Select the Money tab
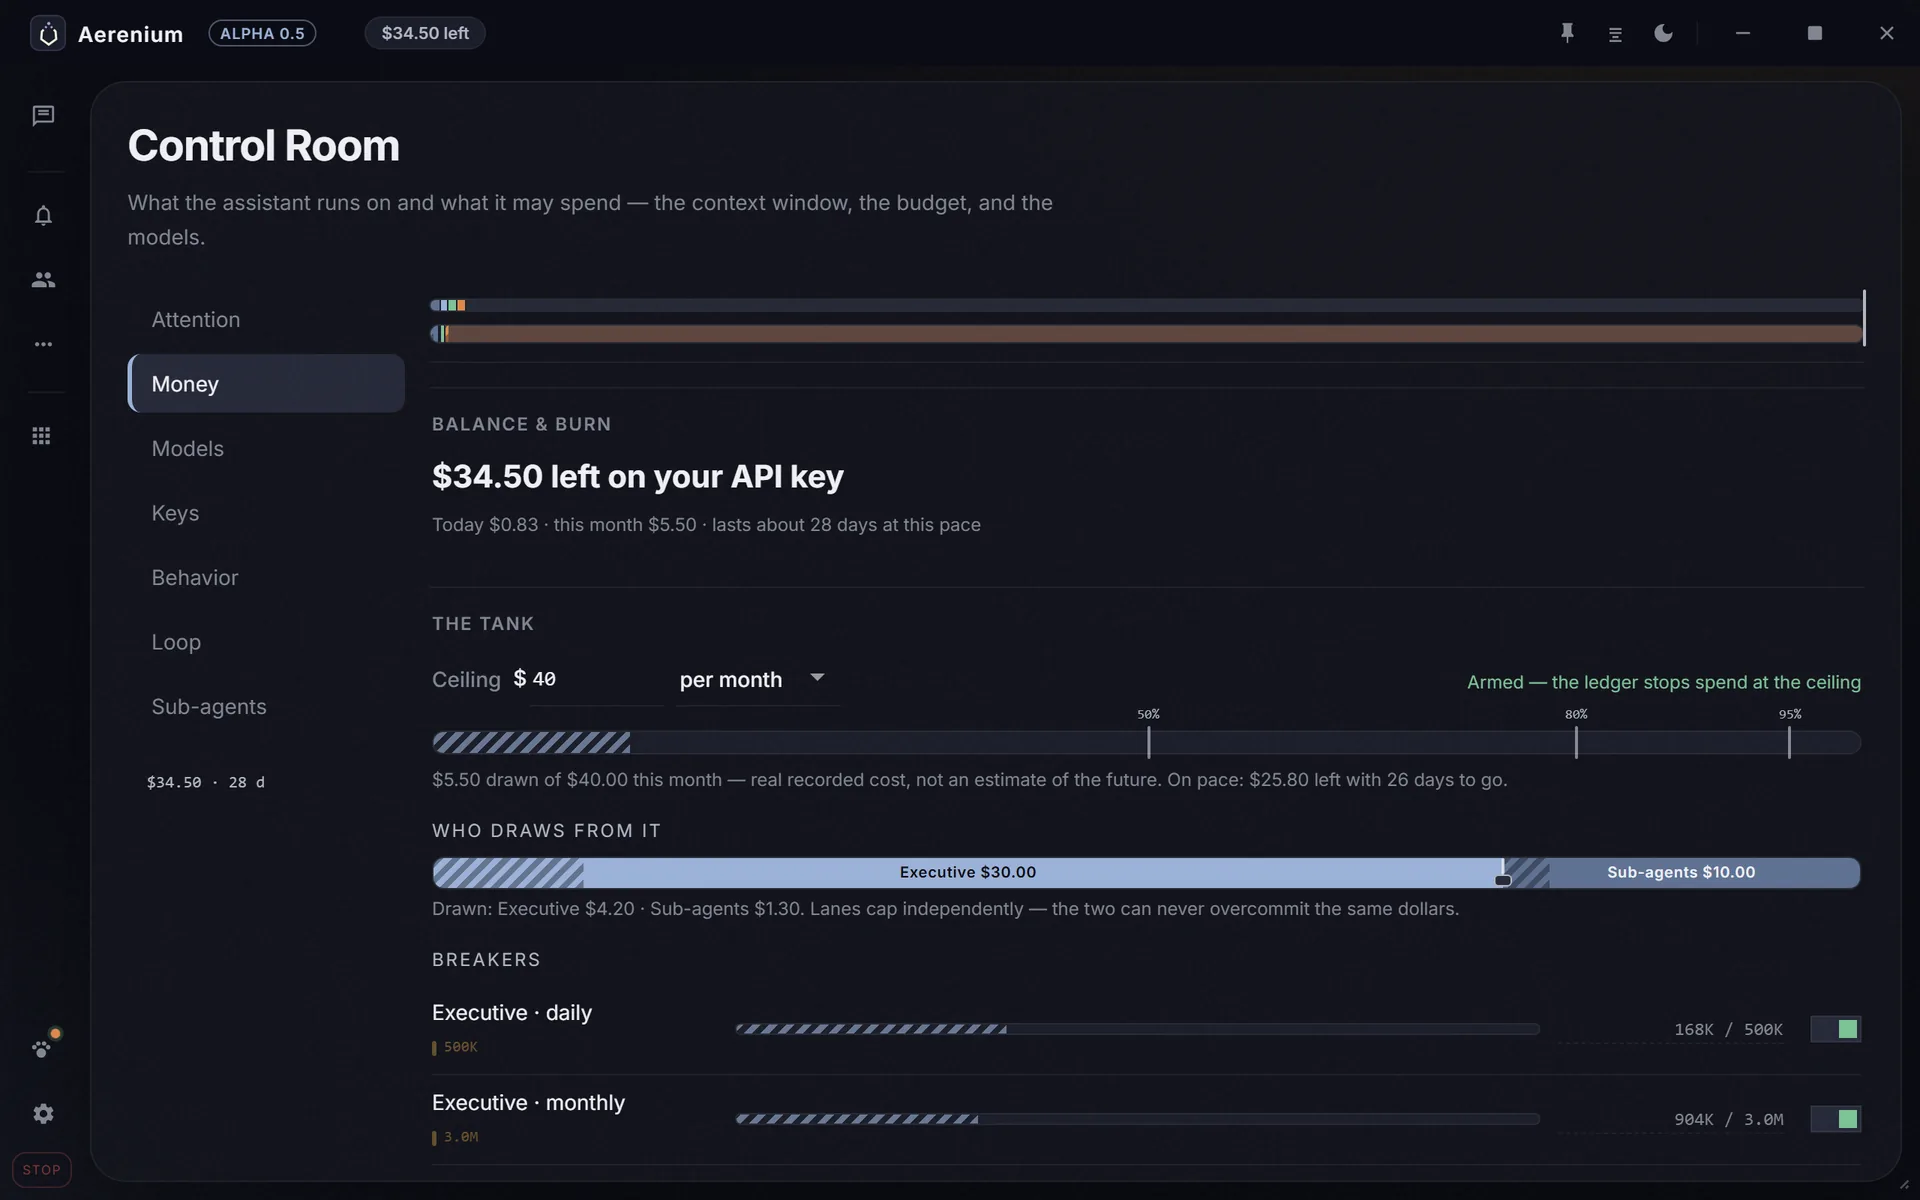Screen dimensions: 1920x1200 (266, 384)
